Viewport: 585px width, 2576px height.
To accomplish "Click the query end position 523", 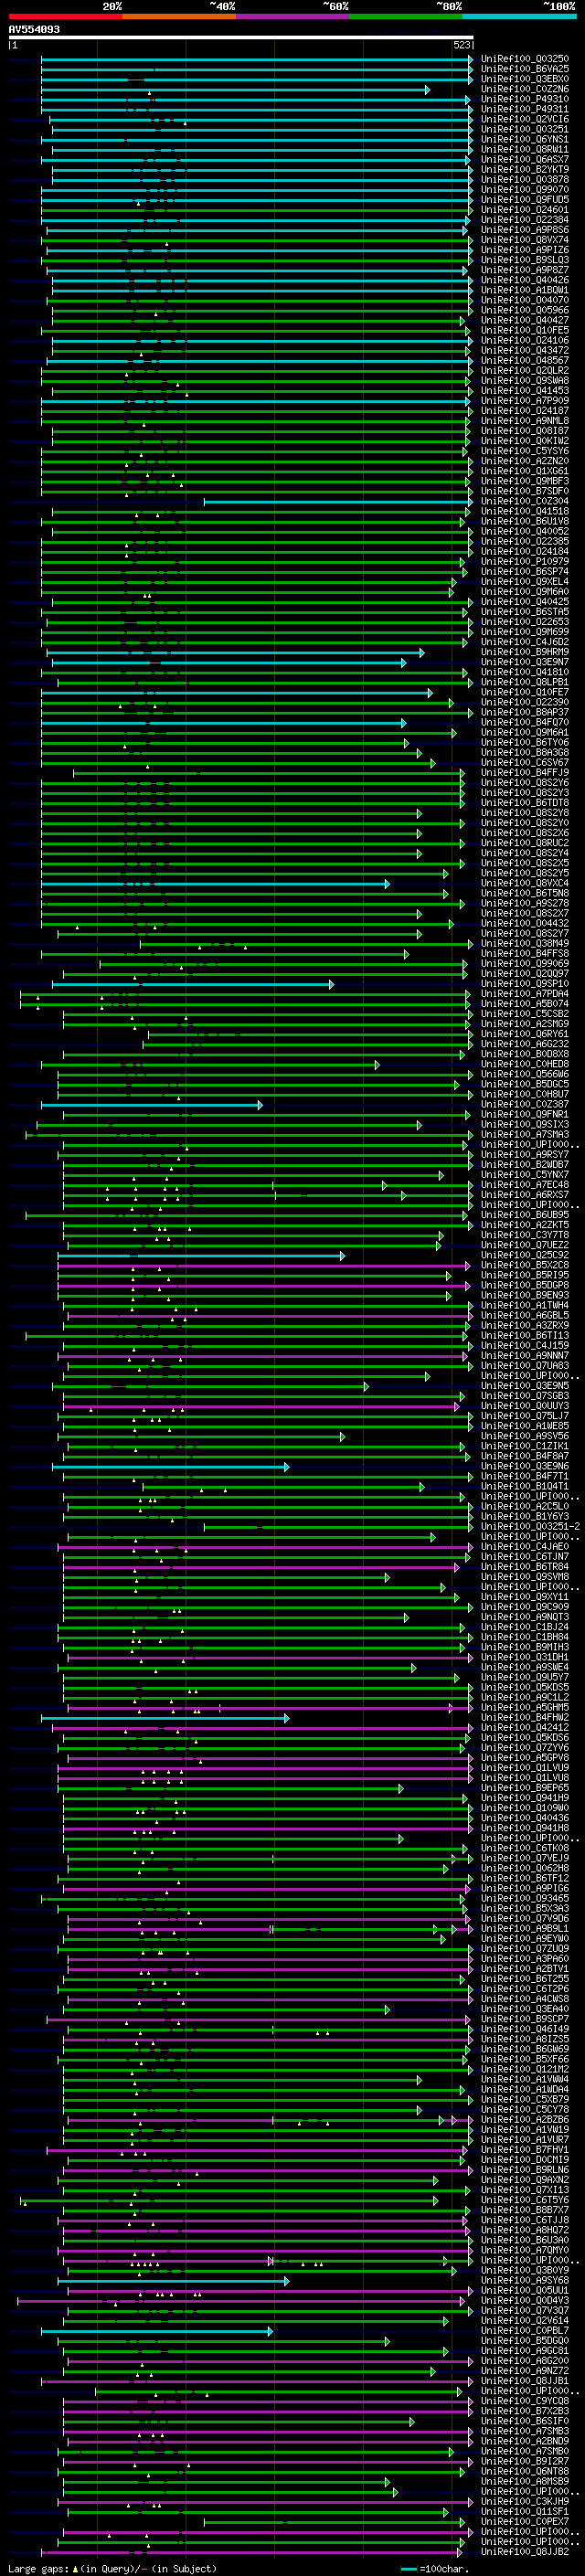I will 462,45.
